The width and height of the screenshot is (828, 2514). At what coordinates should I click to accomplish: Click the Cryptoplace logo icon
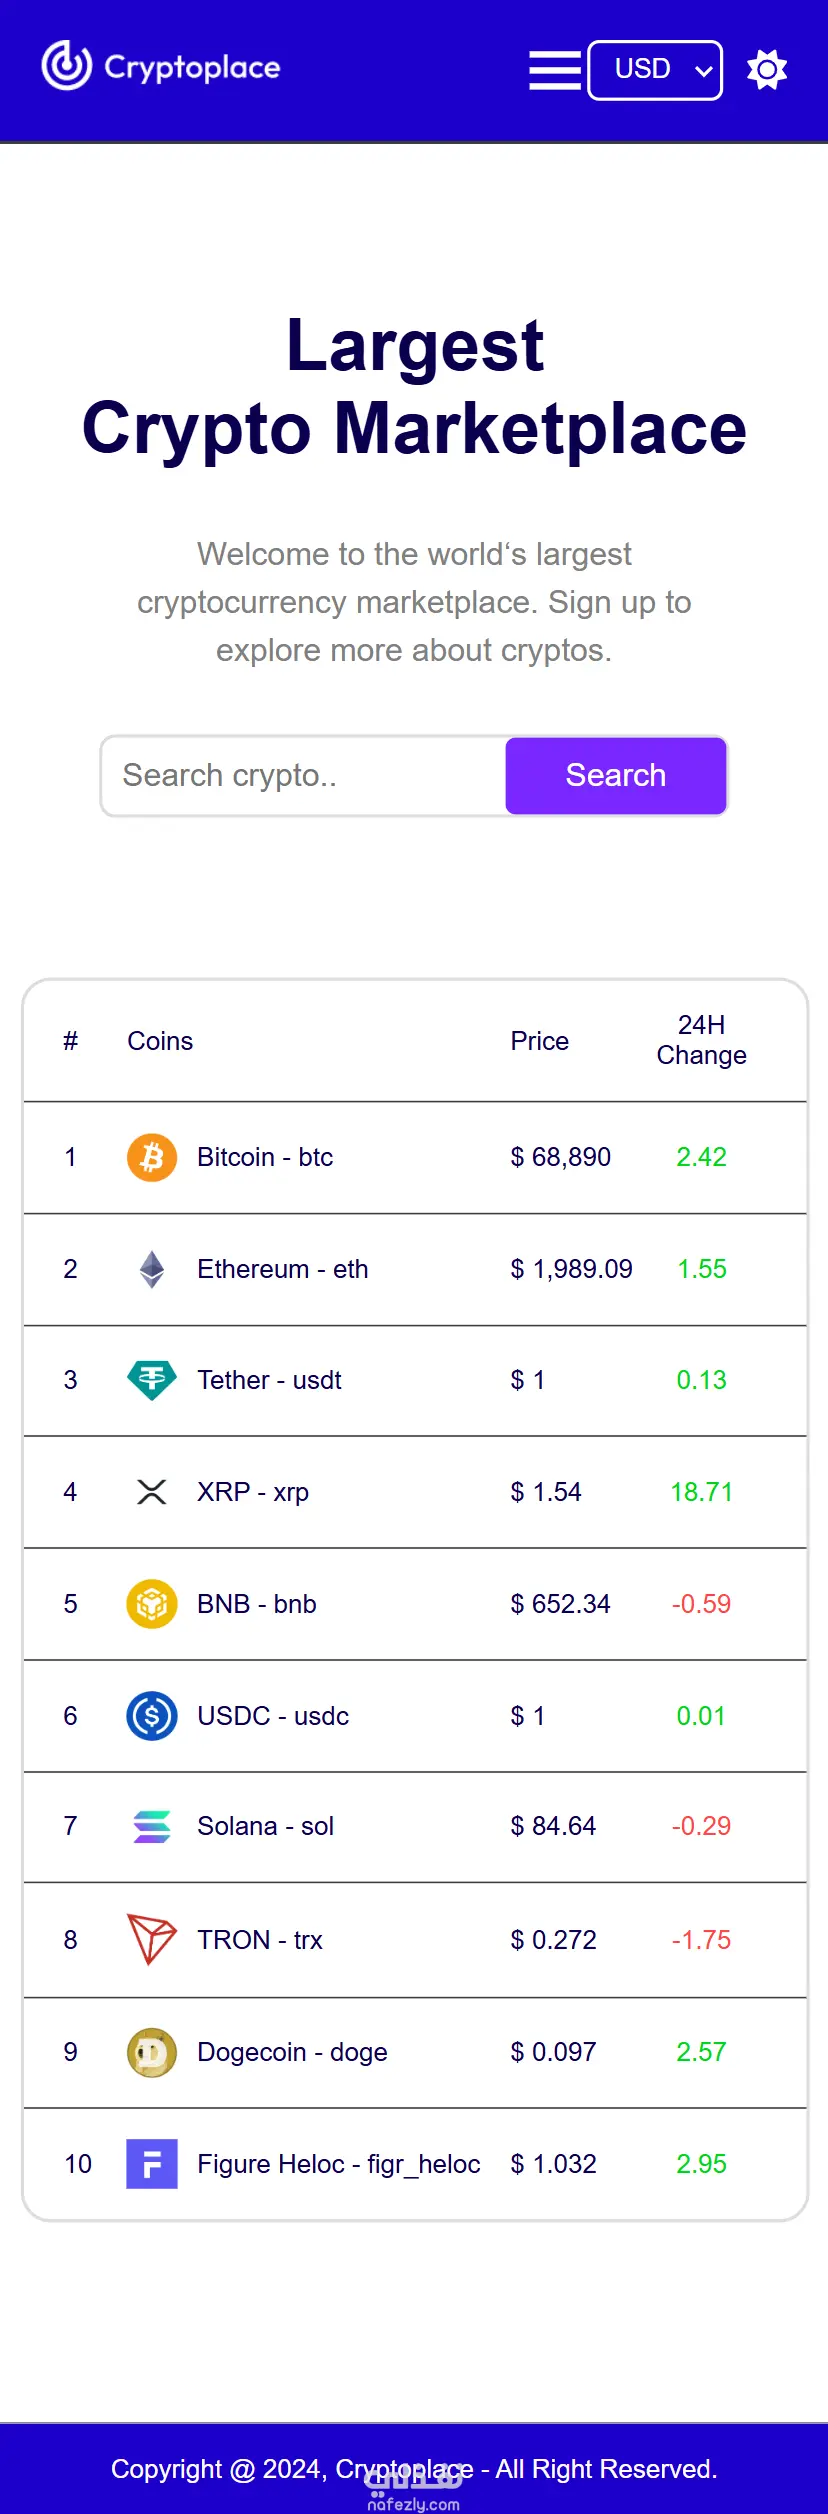tap(67, 66)
